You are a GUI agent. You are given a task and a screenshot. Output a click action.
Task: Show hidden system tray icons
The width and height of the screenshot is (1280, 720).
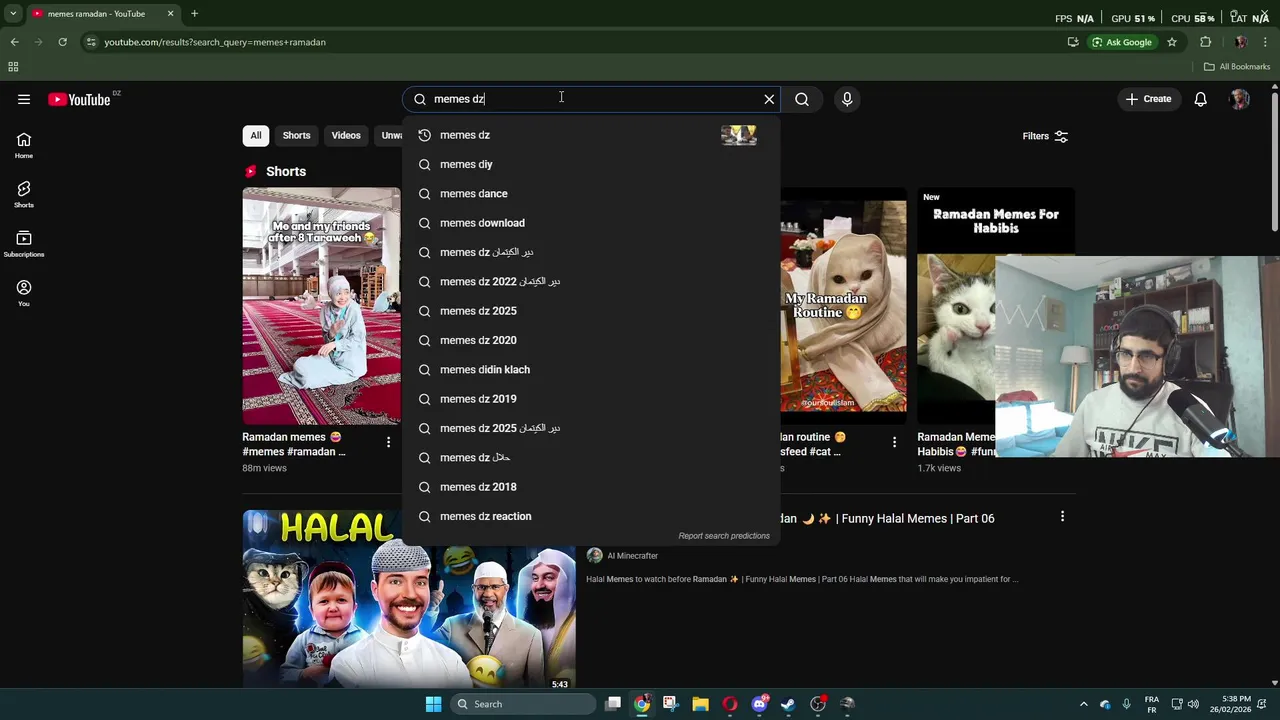pos(1083,704)
